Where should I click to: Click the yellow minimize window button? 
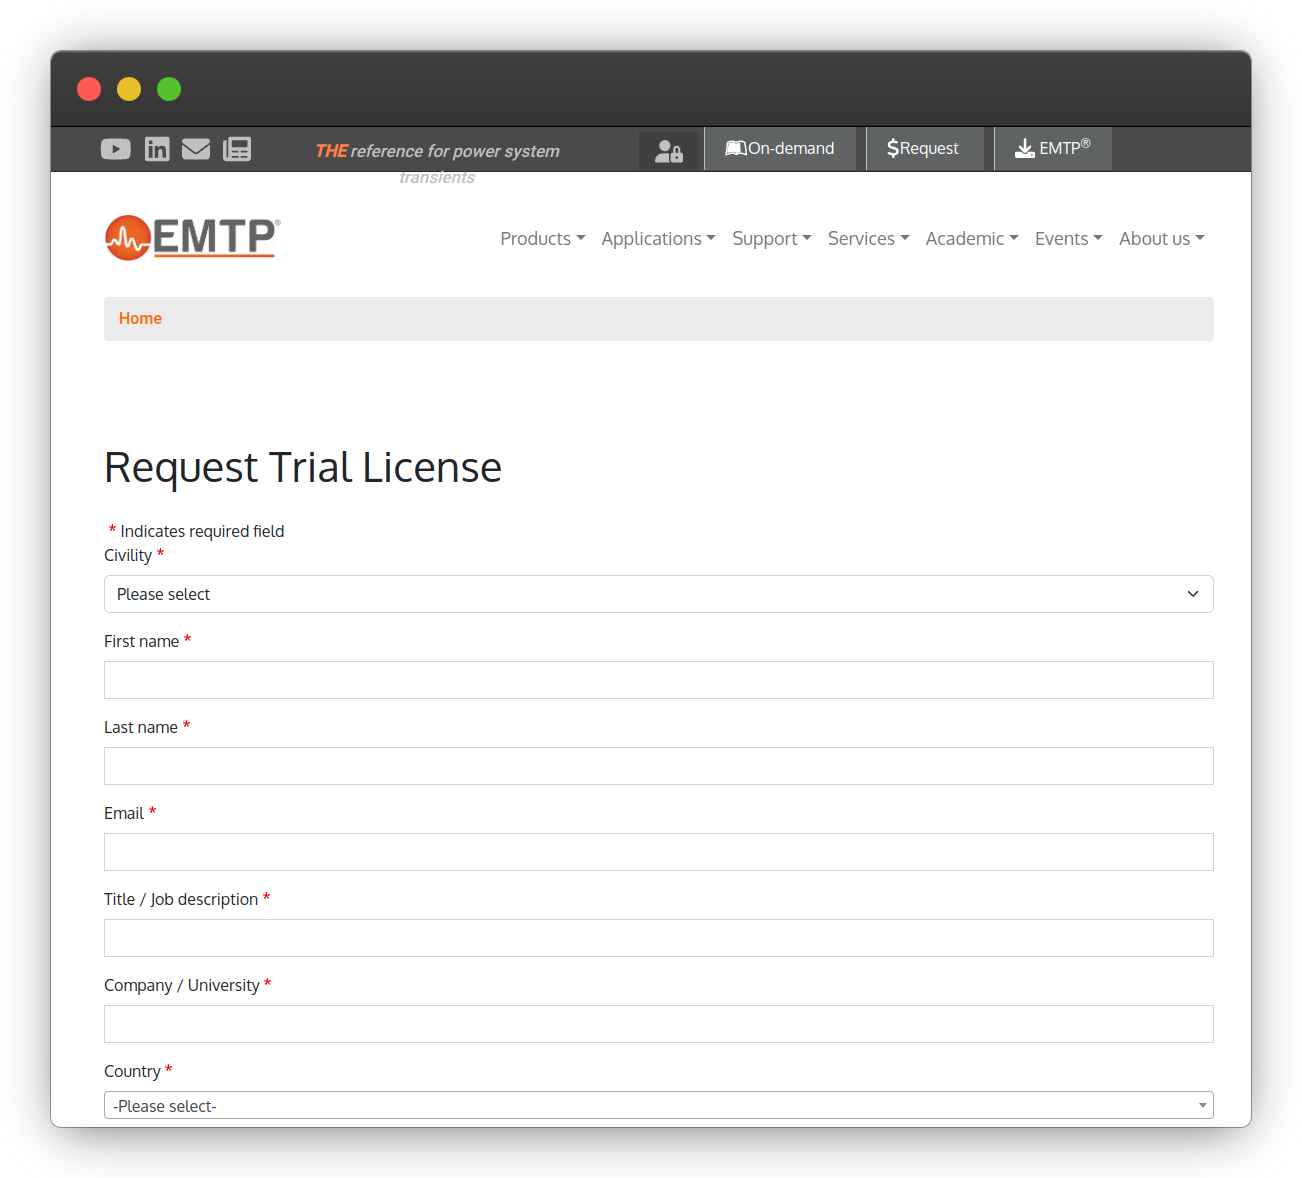[x=129, y=89]
